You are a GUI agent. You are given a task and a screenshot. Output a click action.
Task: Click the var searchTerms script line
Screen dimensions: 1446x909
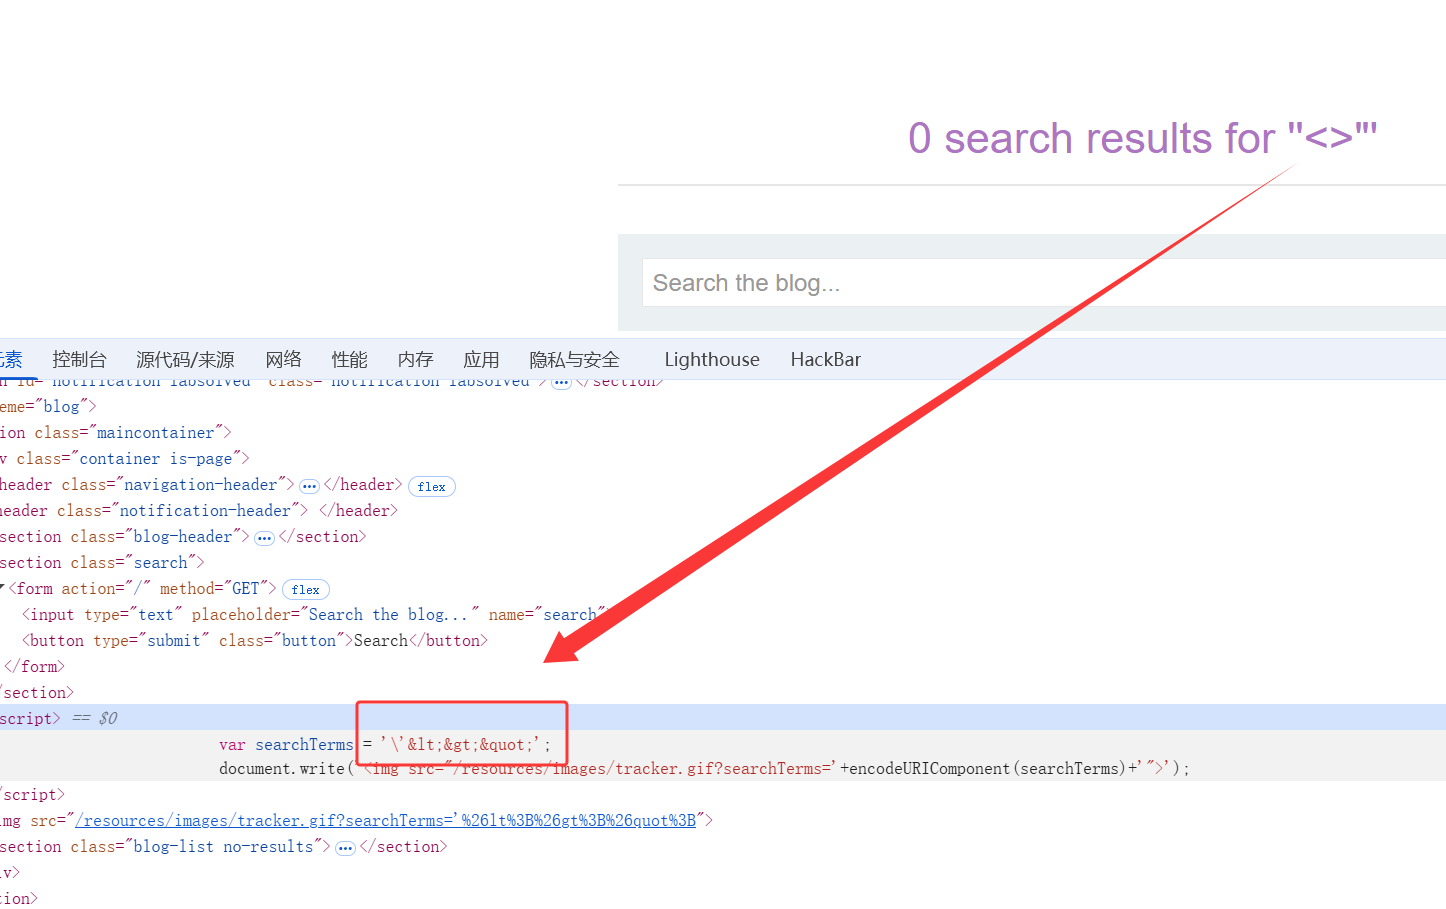(385, 744)
